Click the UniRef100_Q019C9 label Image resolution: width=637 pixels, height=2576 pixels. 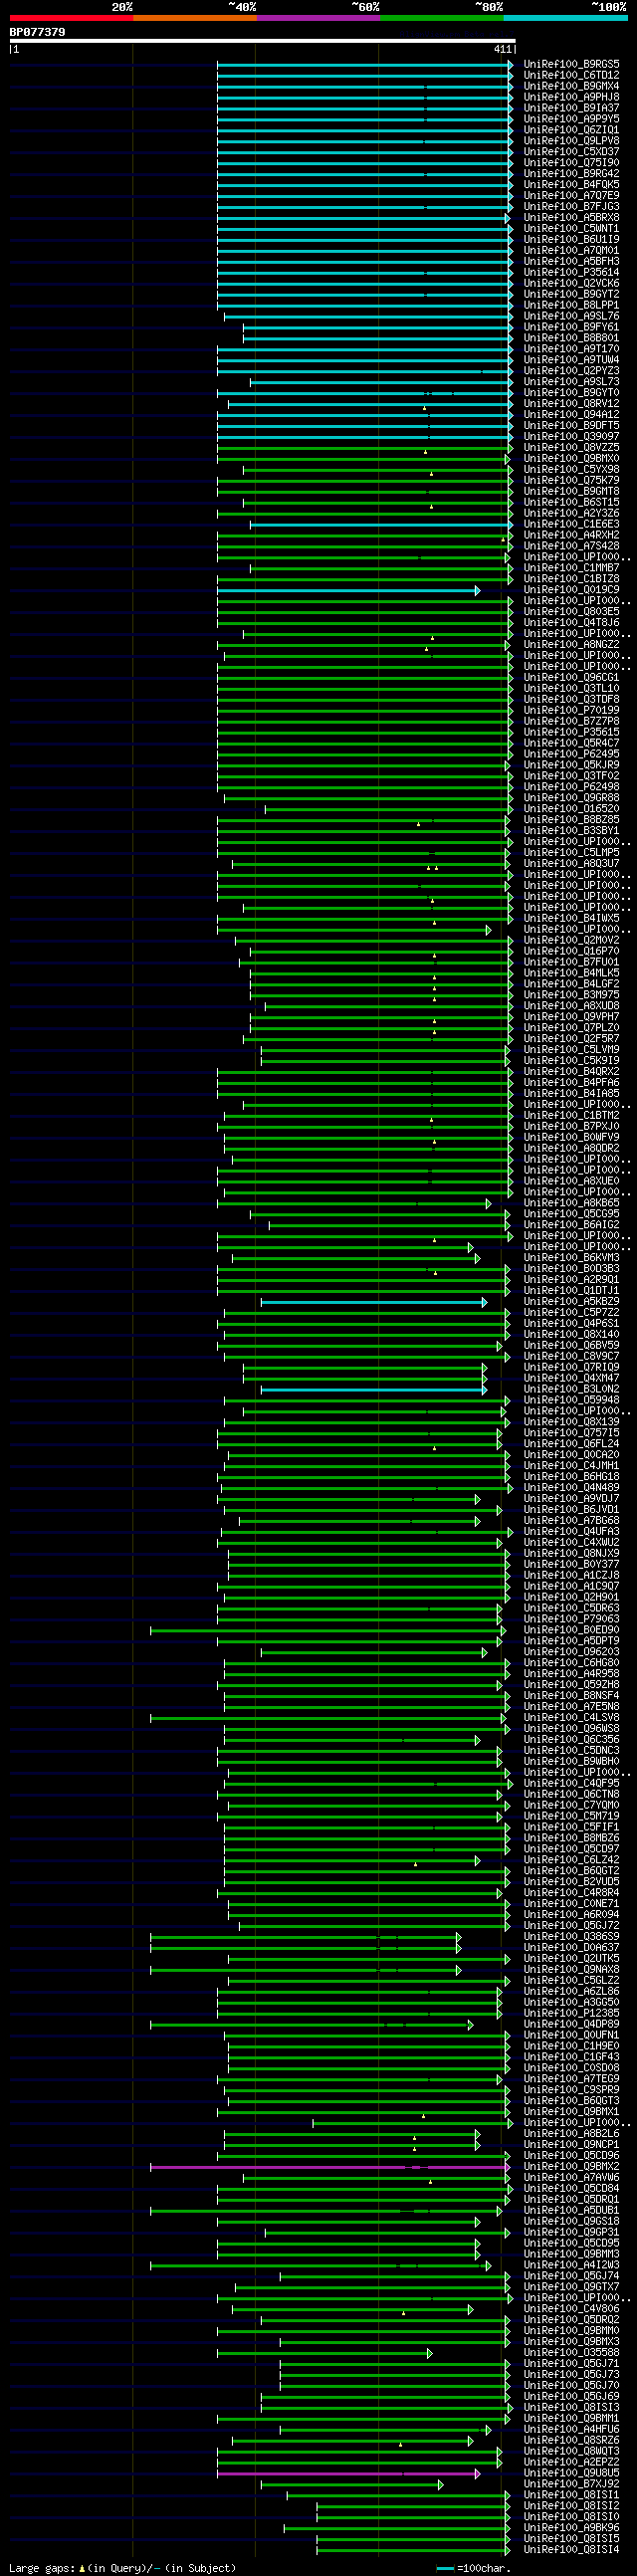tap(571, 590)
